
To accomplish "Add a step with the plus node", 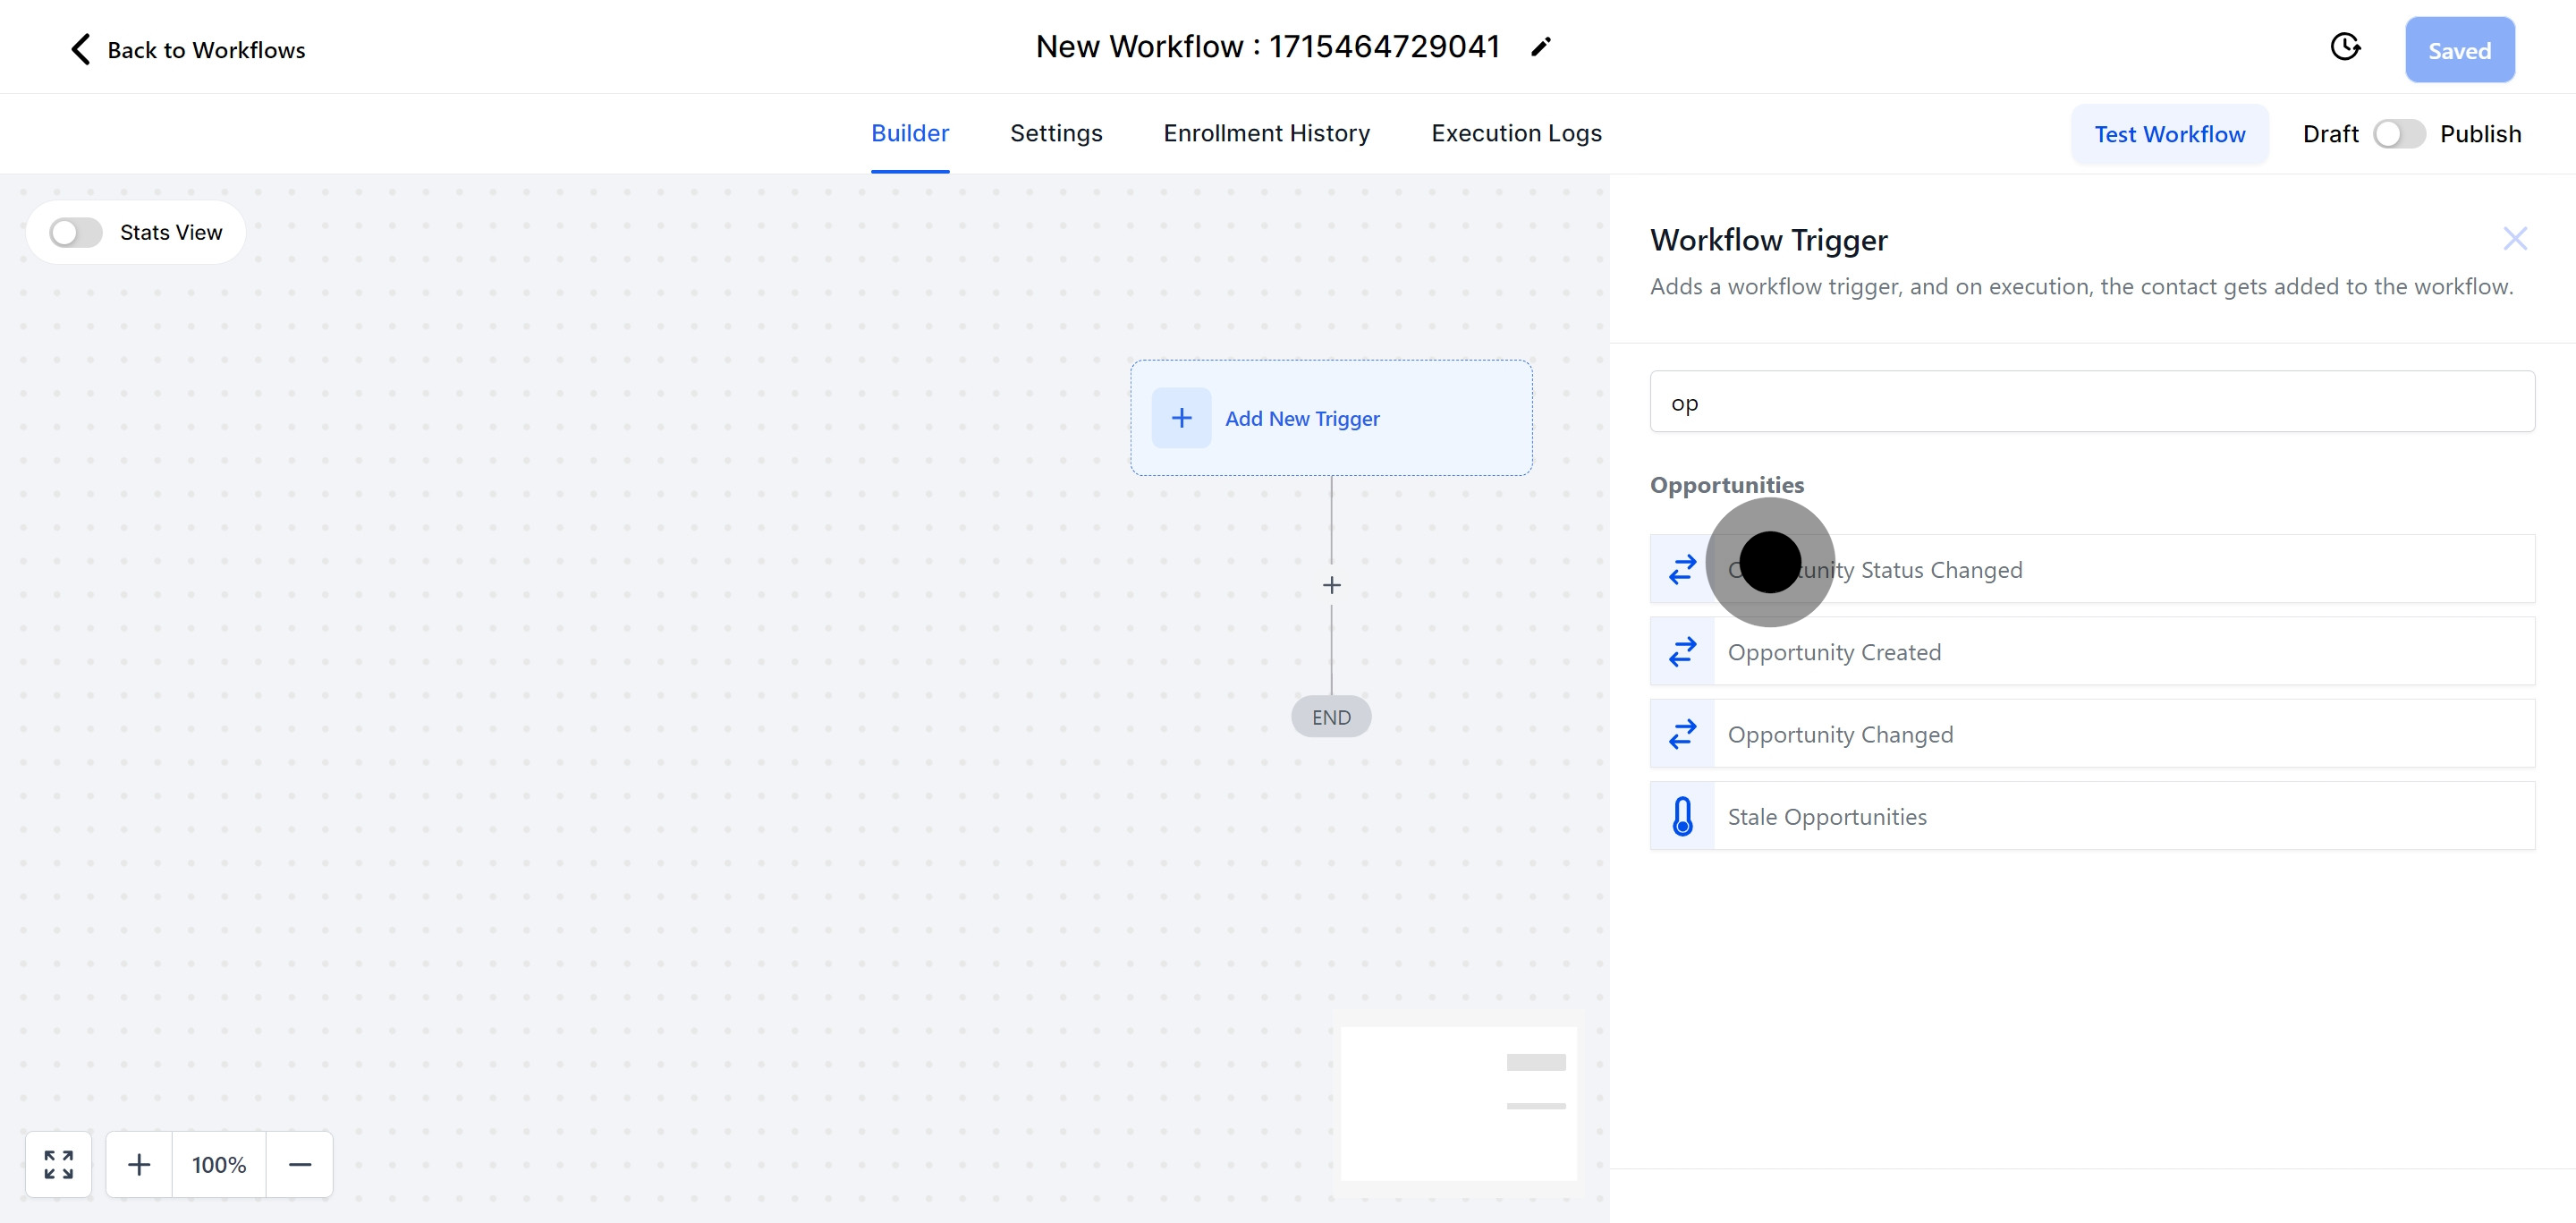I will click(x=1331, y=585).
